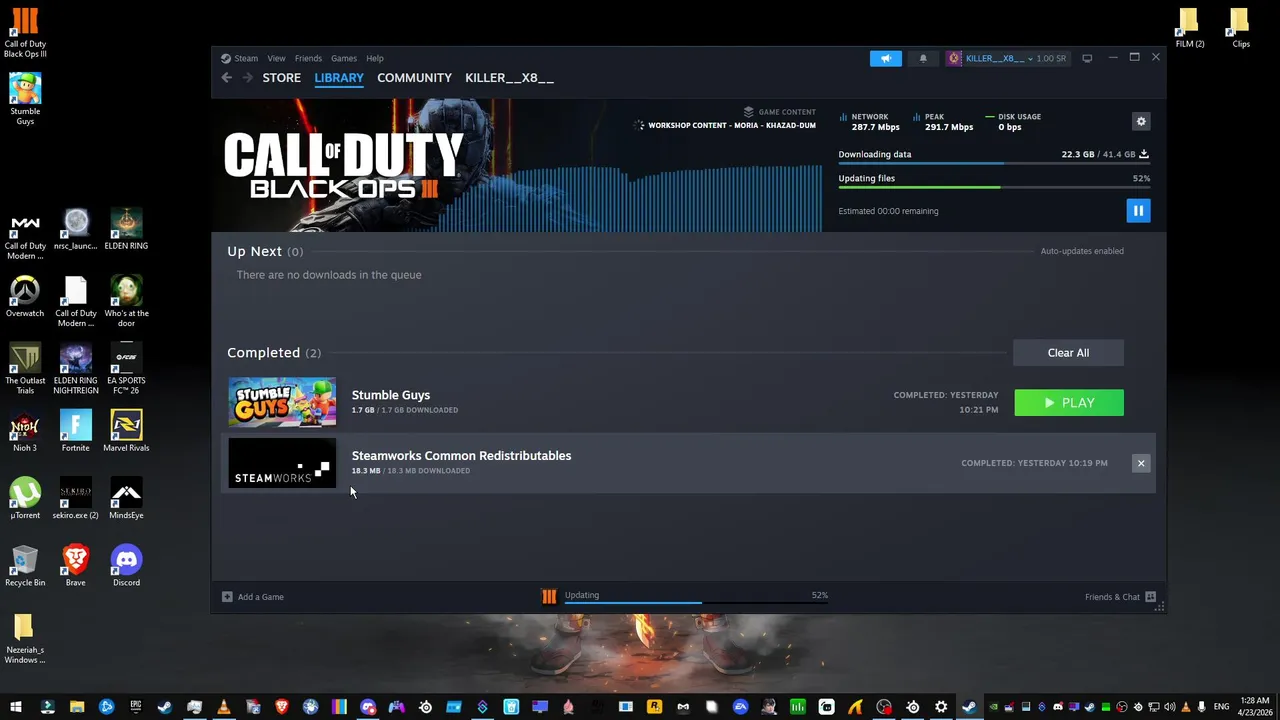Open downloads settings gear icon
The height and width of the screenshot is (720, 1280).
1141,121
